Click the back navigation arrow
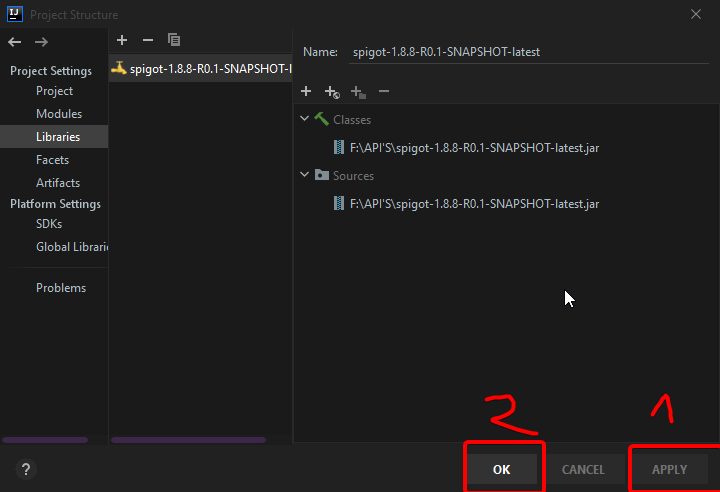 click(x=15, y=41)
